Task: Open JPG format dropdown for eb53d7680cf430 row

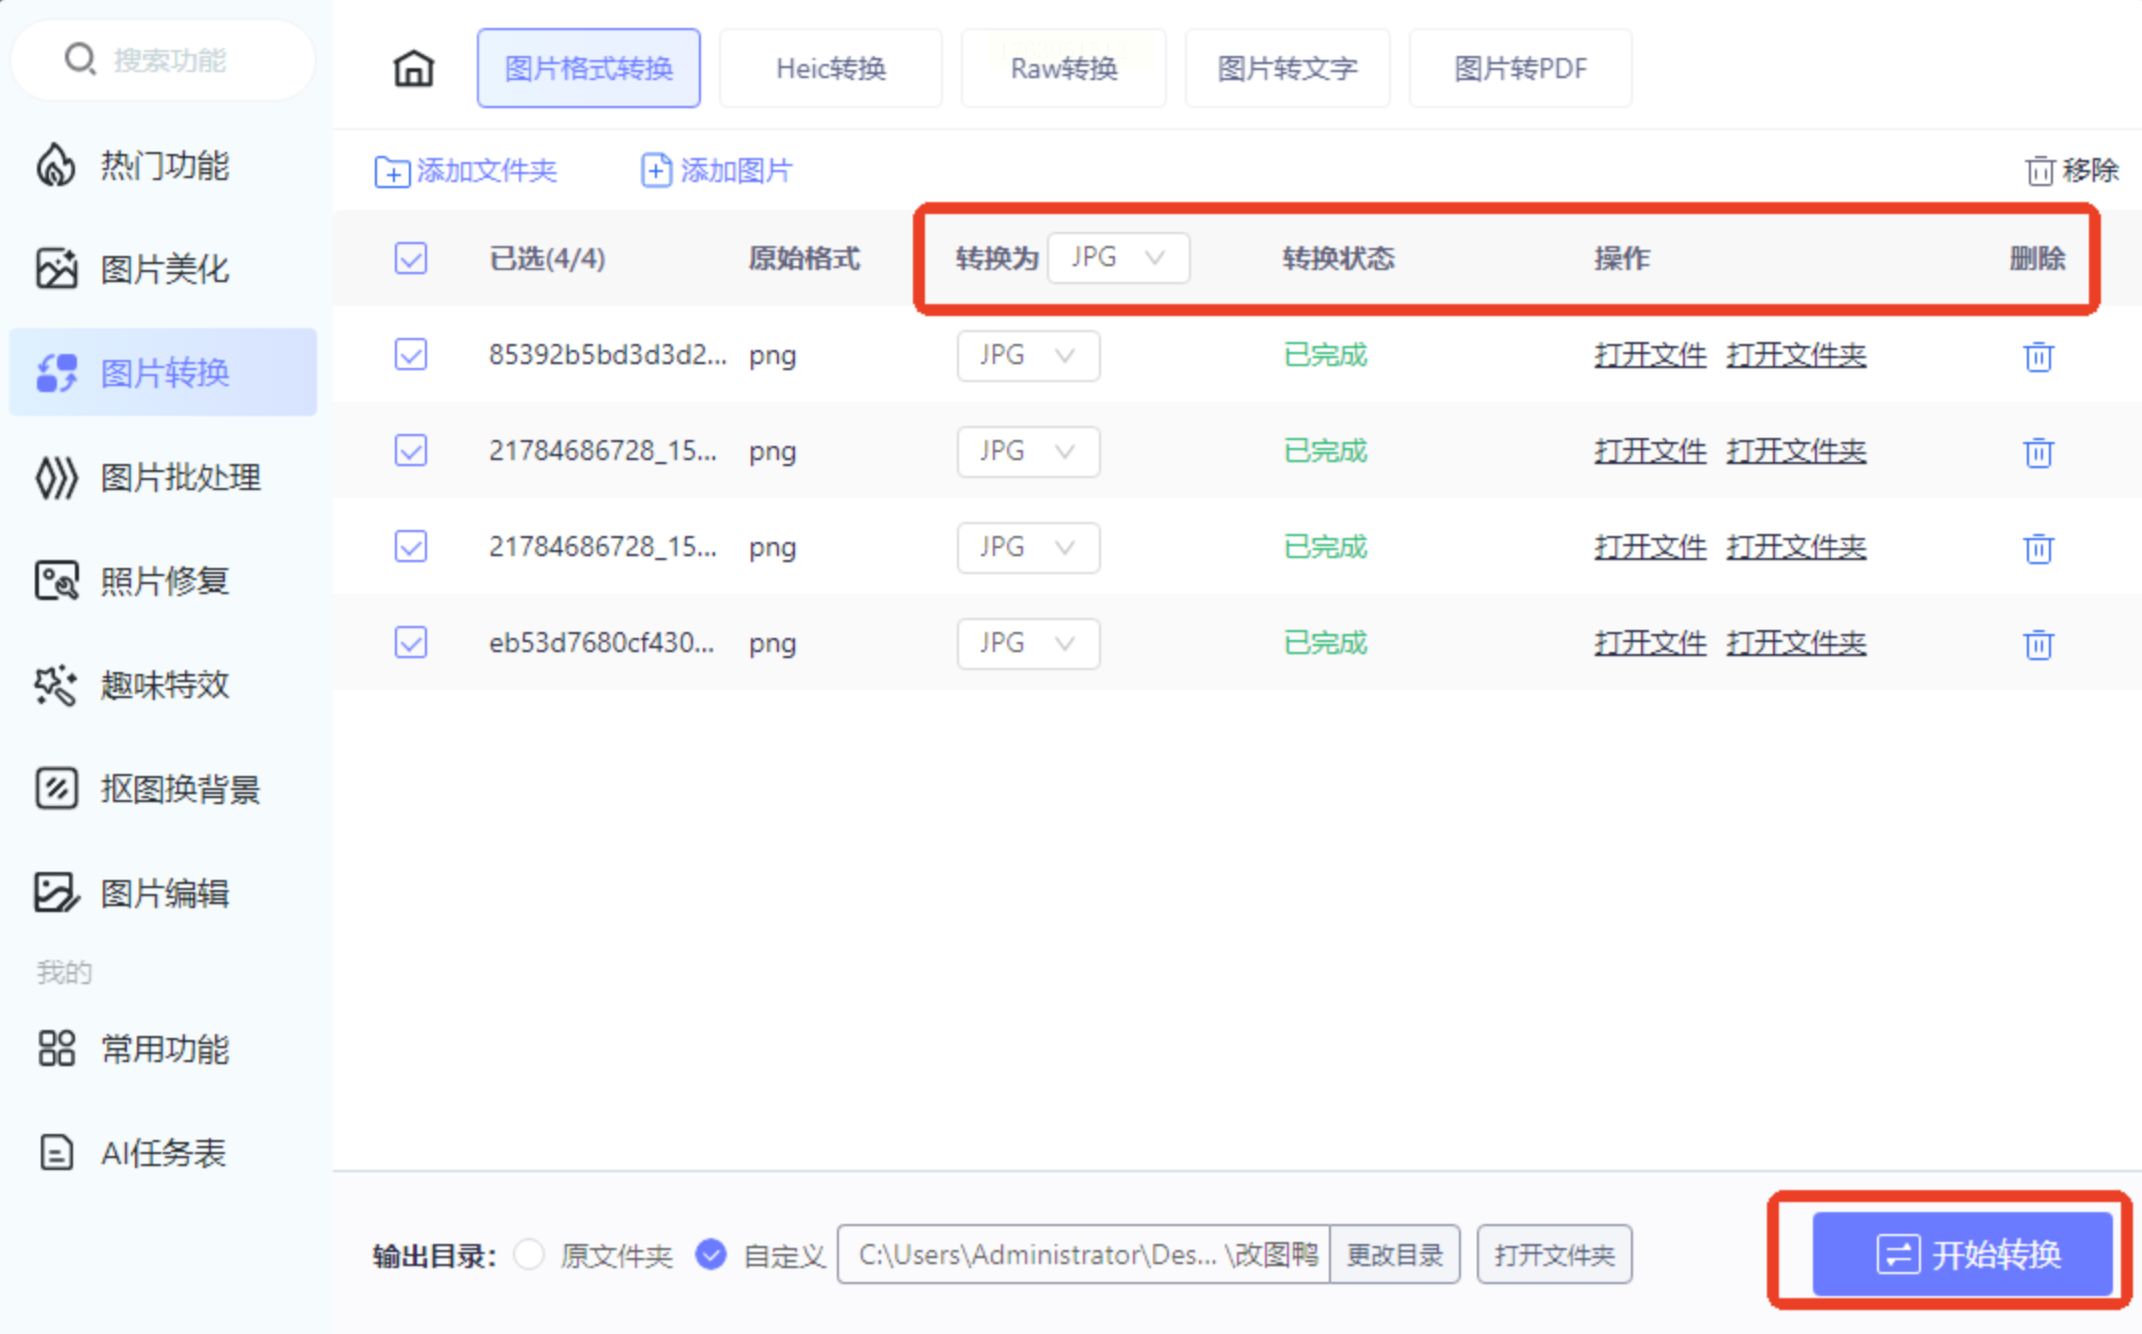Action: click(x=1028, y=643)
